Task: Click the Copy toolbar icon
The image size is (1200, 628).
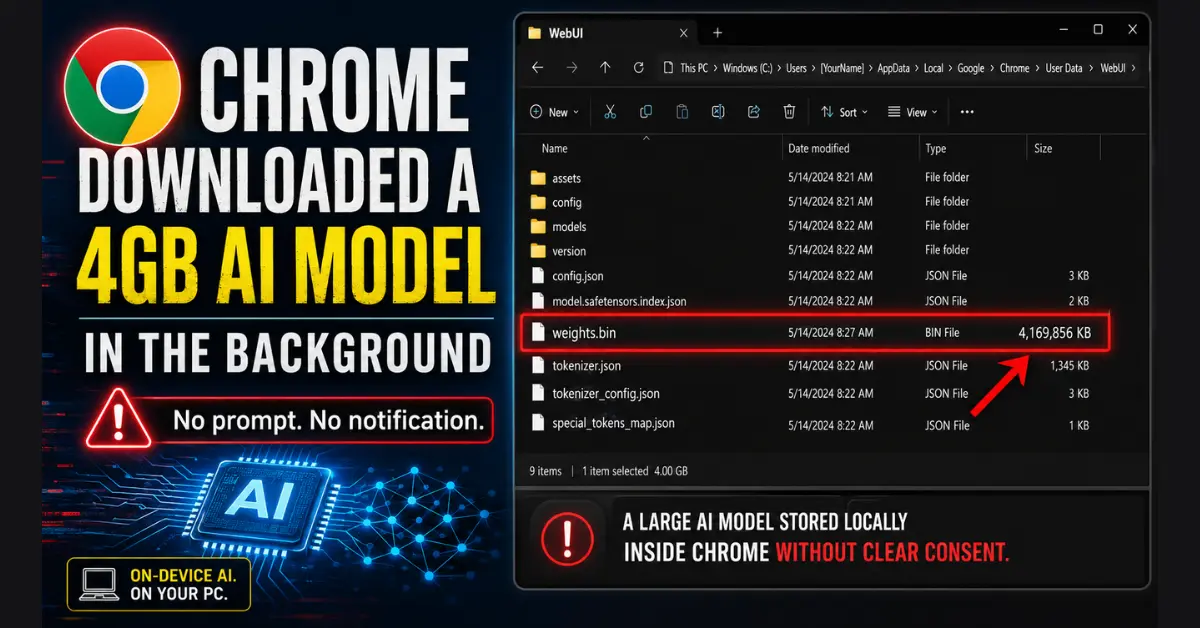Action: tap(646, 112)
